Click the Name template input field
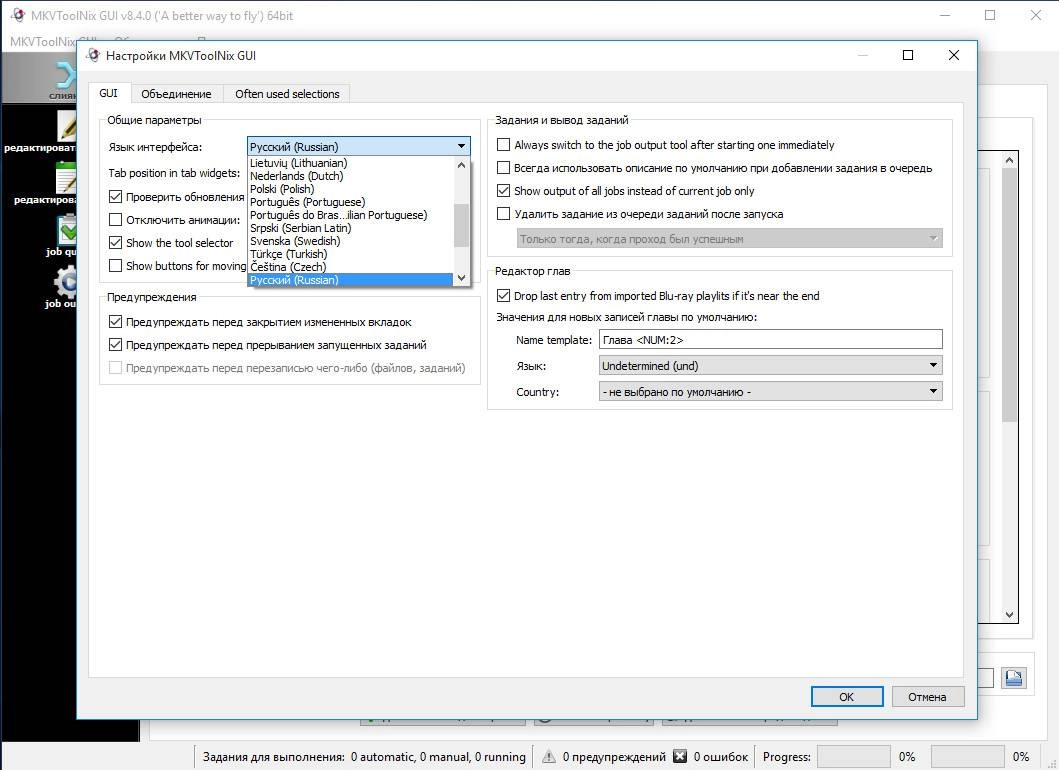1059x770 pixels. pos(771,339)
